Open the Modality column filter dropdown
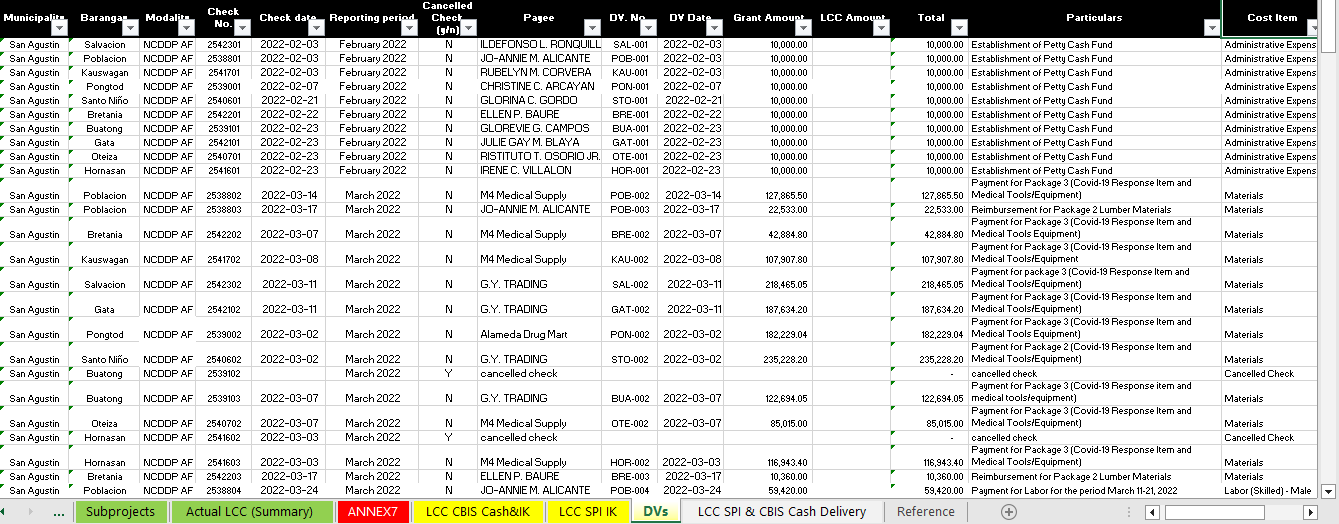The width and height of the screenshot is (1339, 524). pyautogui.click(x=186, y=29)
